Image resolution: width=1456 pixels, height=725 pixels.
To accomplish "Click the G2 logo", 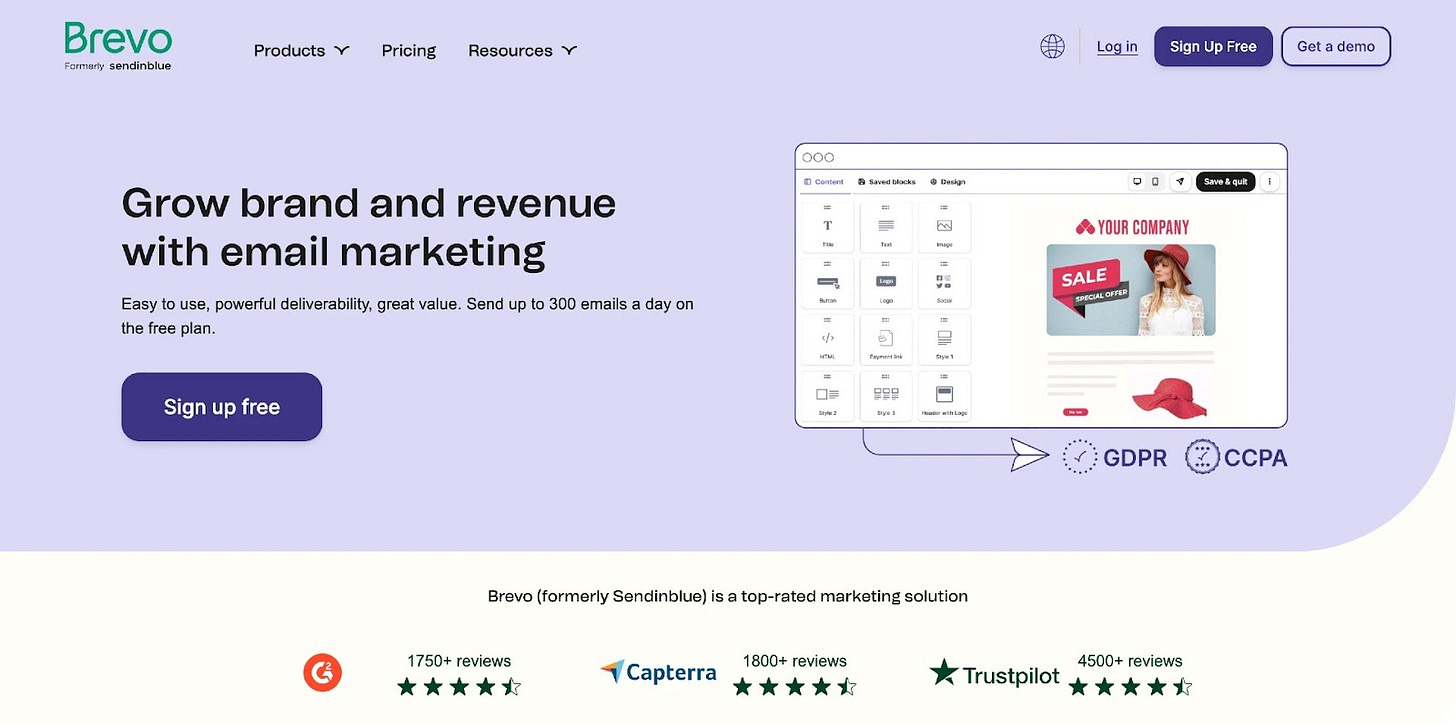I will pyautogui.click(x=322, y=672).
